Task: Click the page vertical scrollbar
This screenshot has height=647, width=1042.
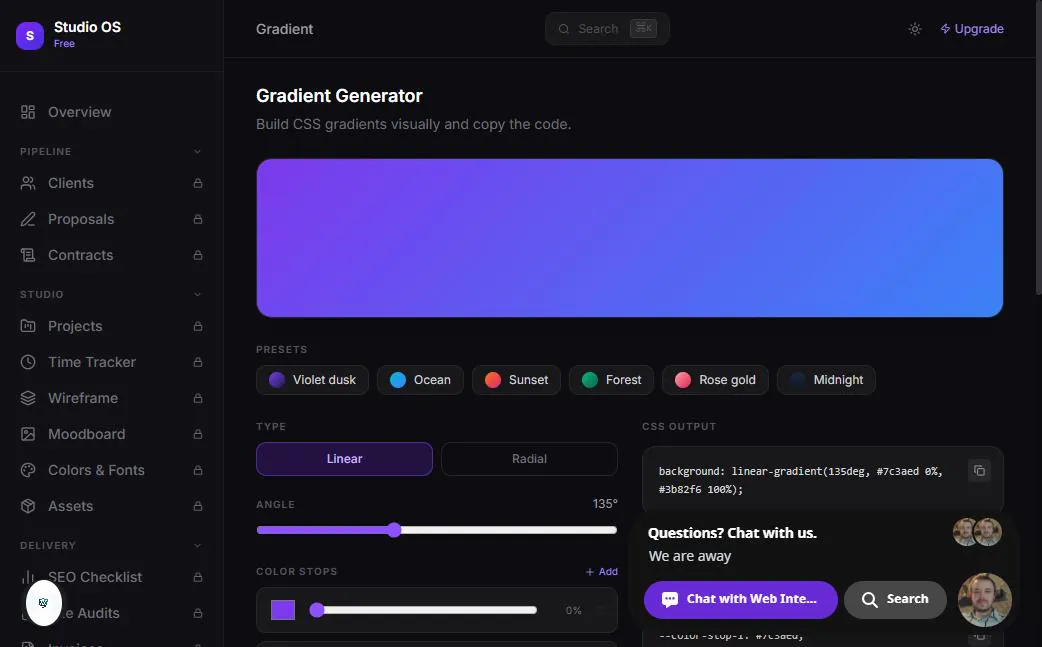Action: 1039,146
